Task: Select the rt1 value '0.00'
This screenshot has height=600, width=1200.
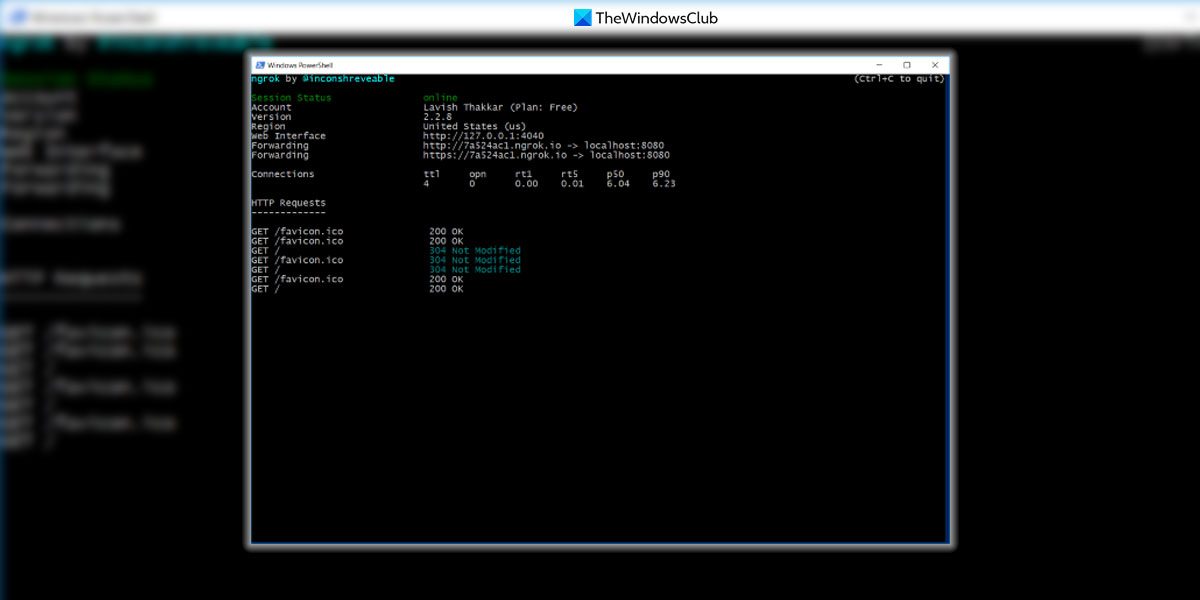Action: (527, 184)
